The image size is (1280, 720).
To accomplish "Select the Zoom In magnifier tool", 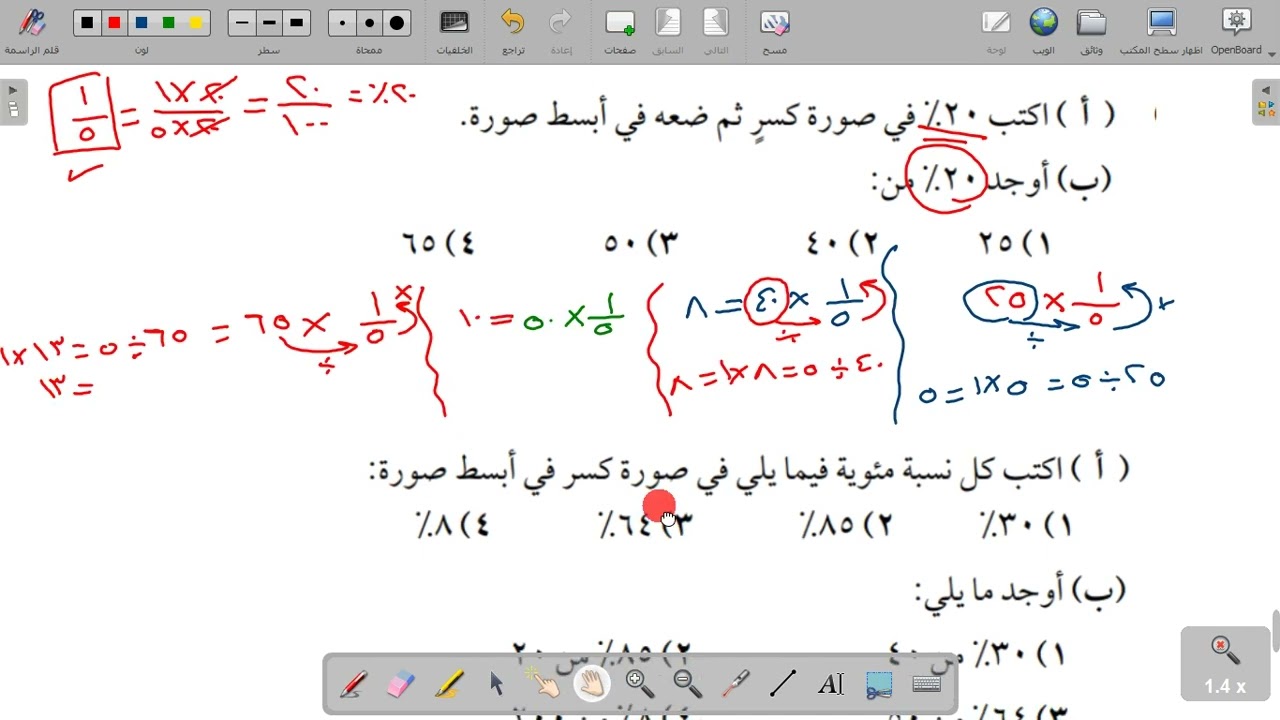I will click(x=640, y=684).
